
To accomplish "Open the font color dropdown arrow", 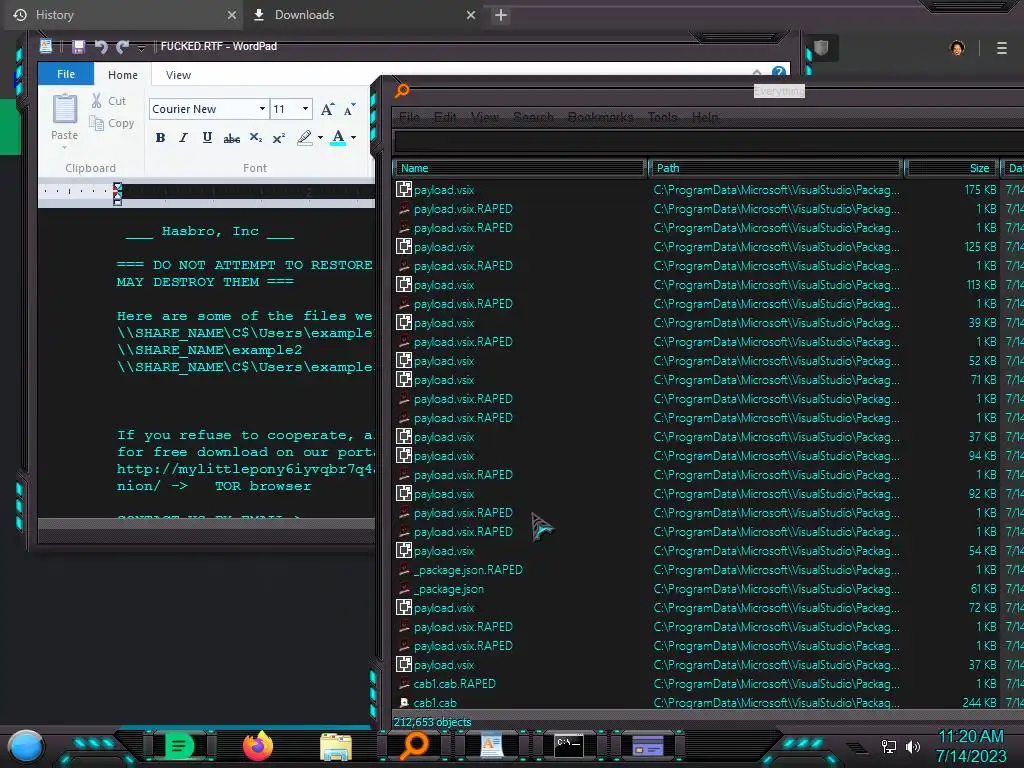I will pos(353,138).
